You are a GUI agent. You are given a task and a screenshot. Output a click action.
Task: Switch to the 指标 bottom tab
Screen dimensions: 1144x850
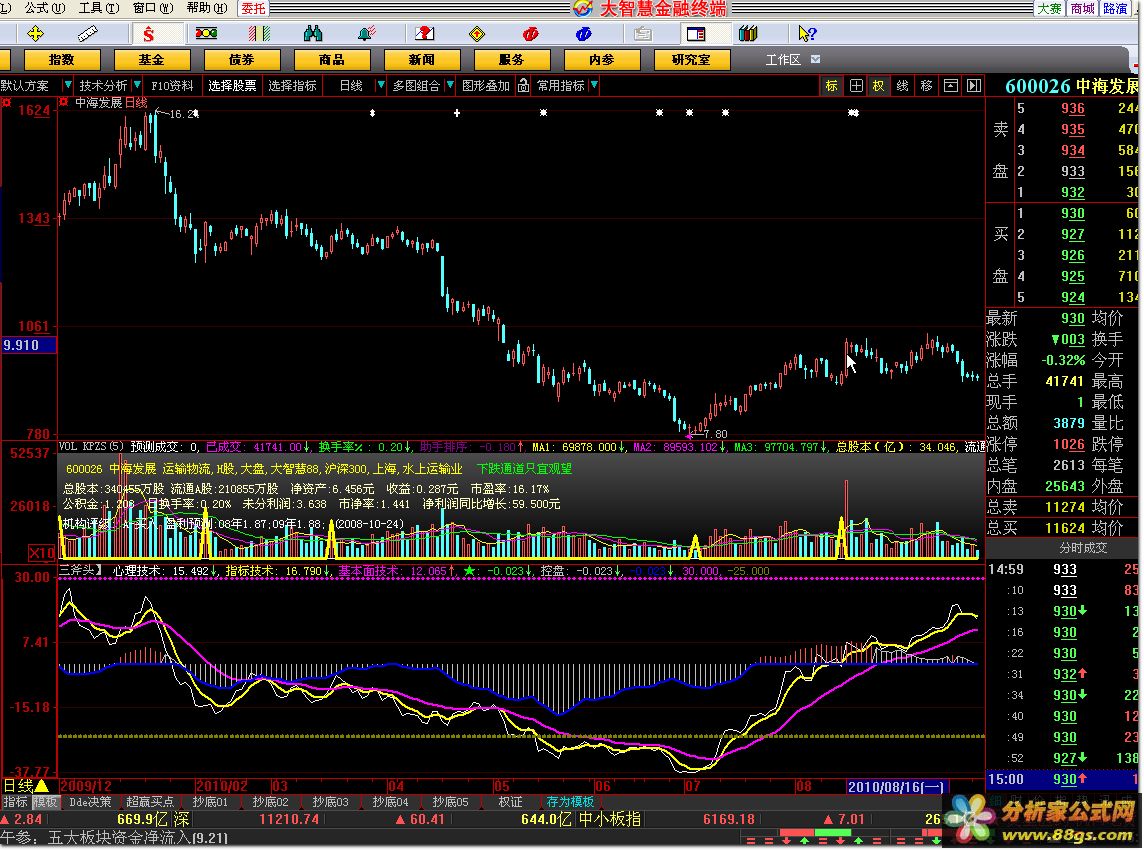(15, 802)
